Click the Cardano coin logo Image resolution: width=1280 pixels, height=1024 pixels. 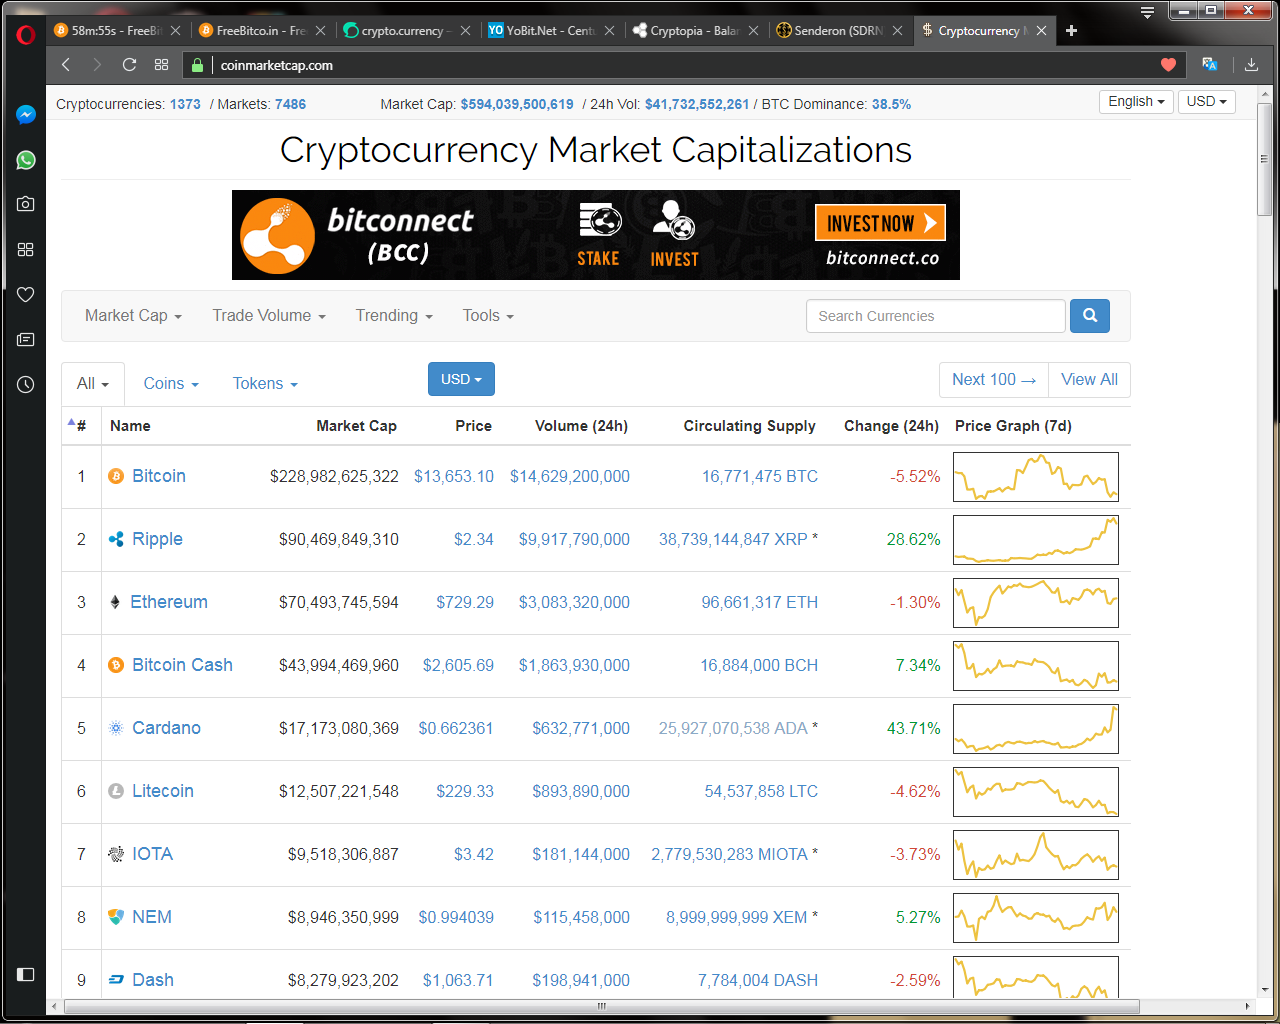click(116, 728)
